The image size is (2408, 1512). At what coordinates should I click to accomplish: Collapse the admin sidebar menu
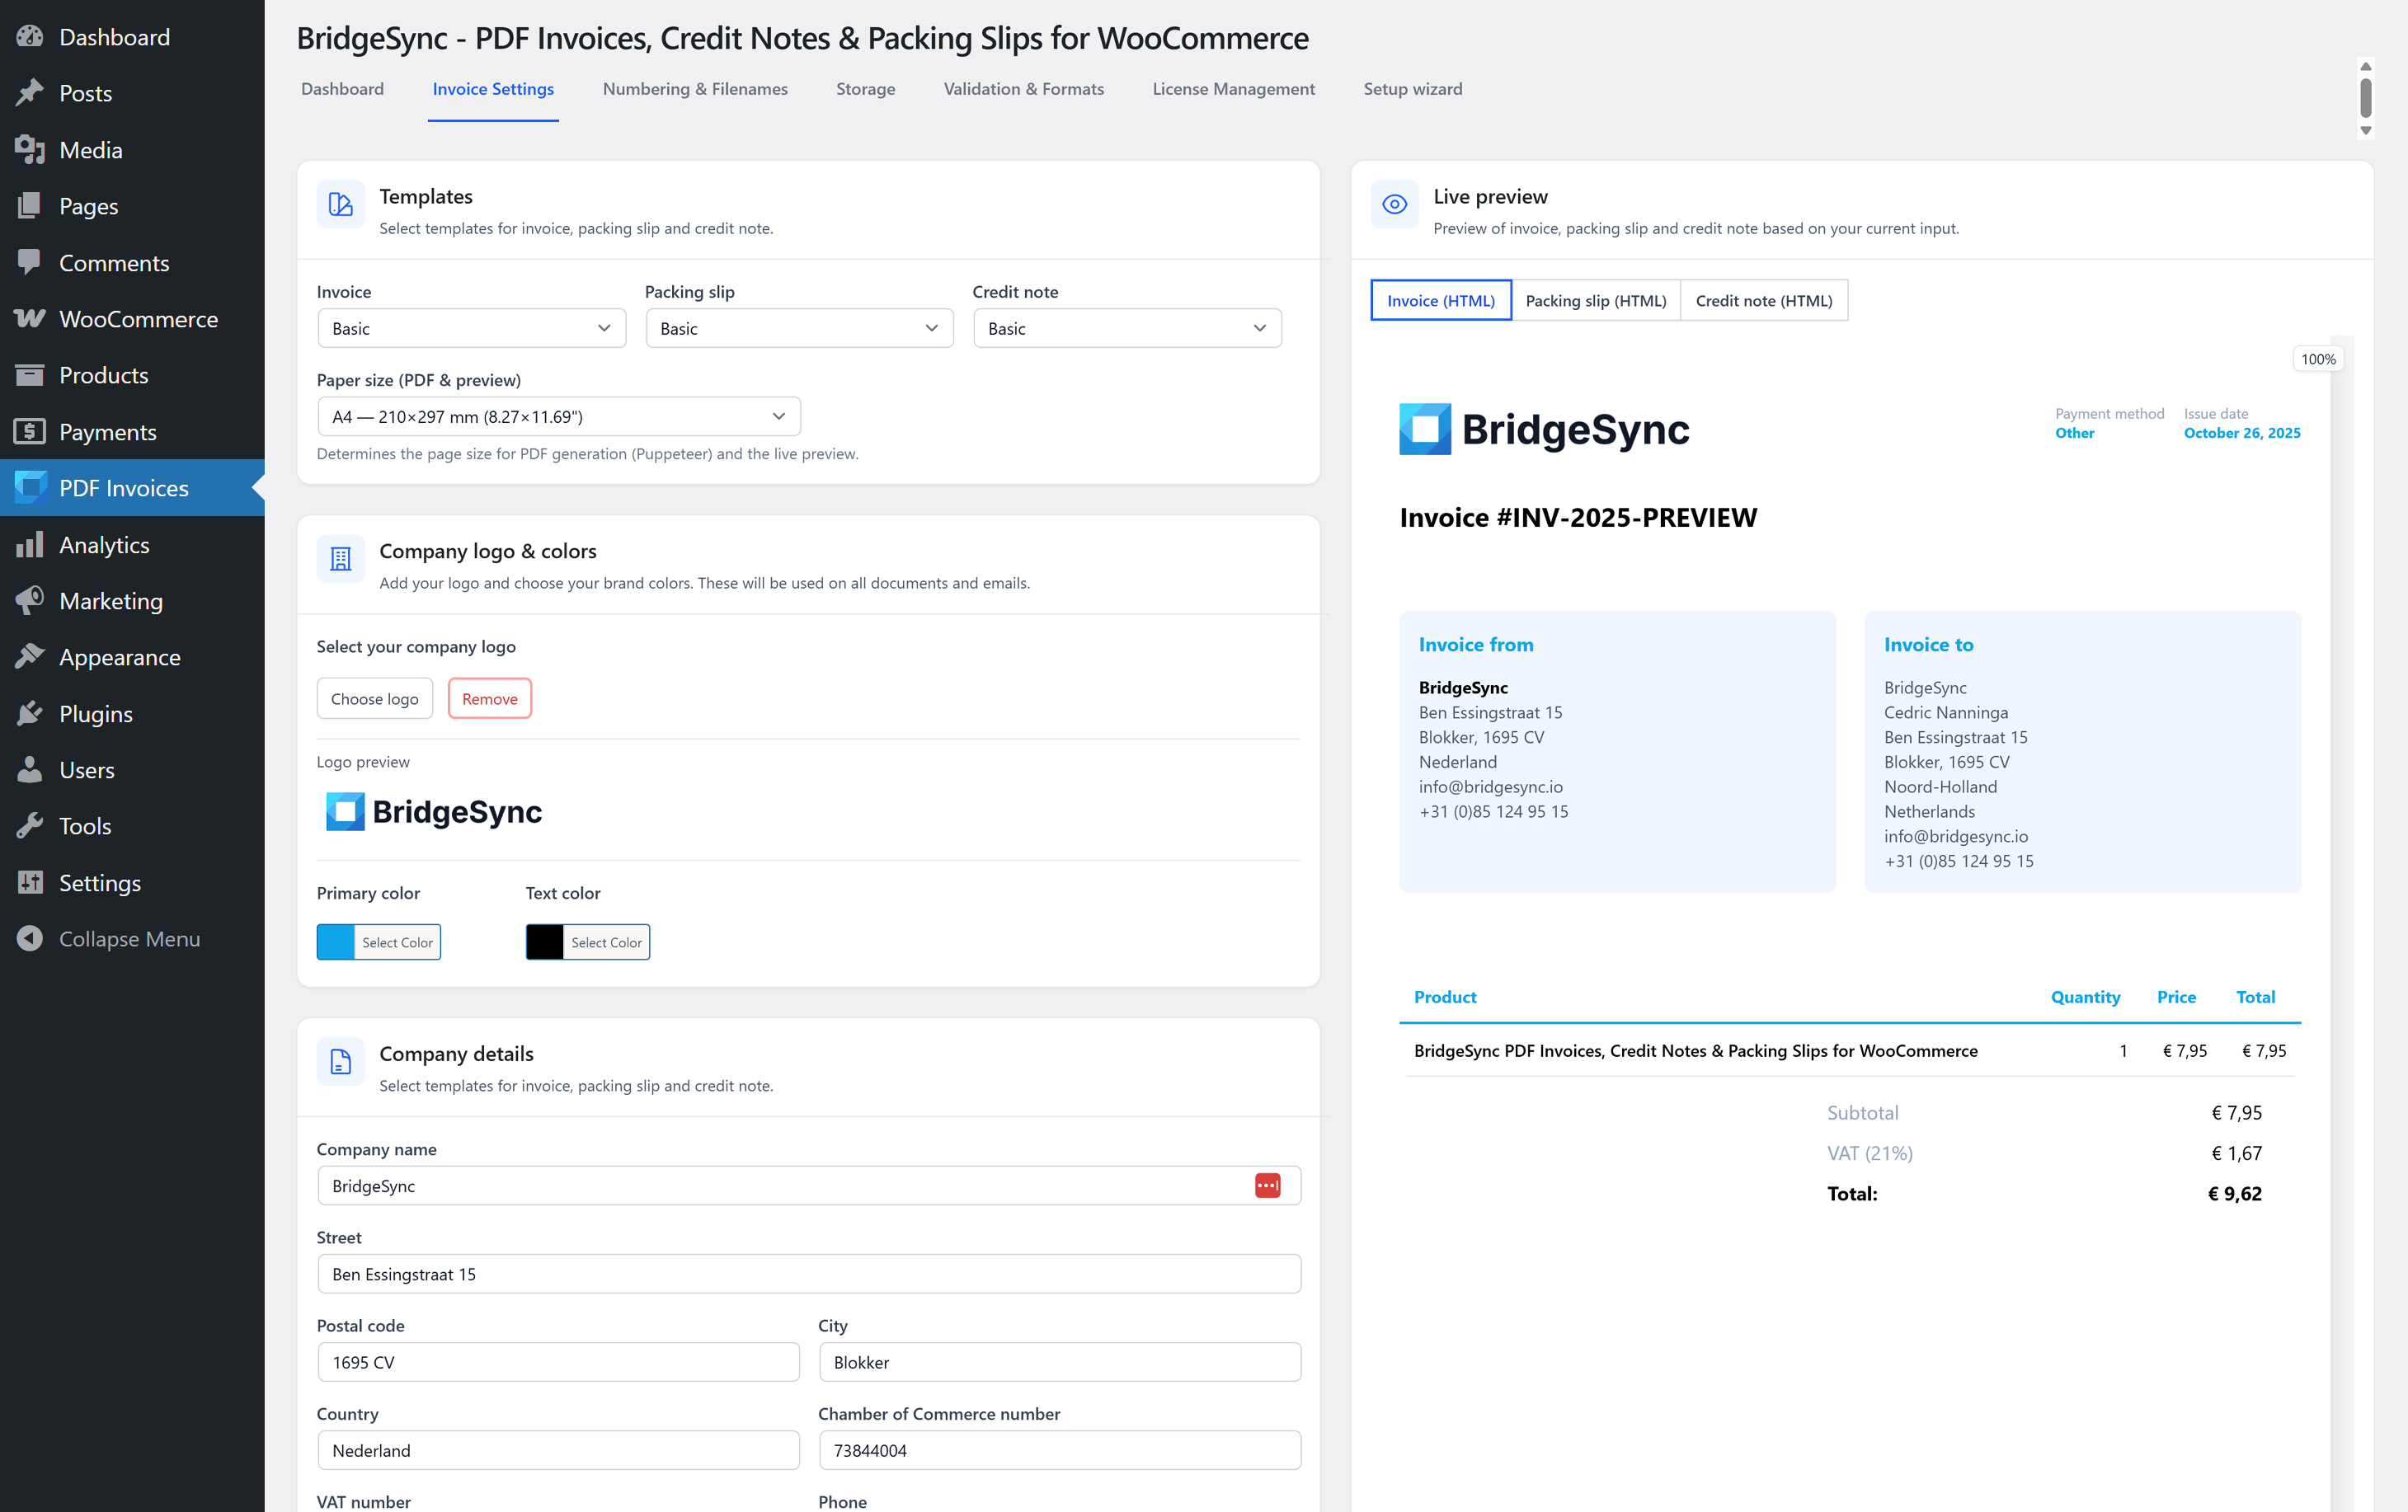[x=129, y=939]
